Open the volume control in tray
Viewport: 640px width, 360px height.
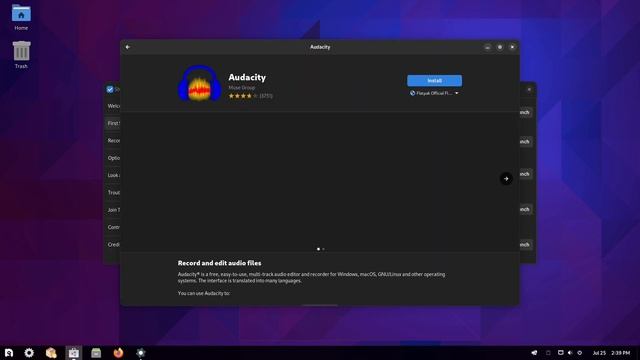pyautogui.click(x=570, y=353)
